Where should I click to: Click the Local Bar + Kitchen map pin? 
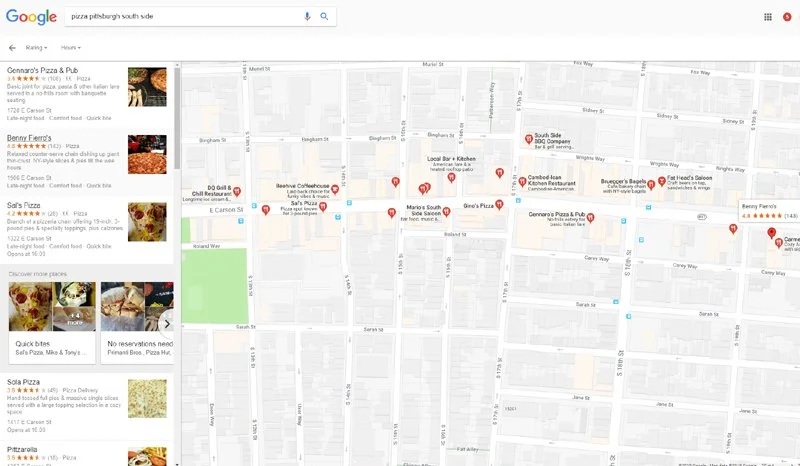point(451,177)
